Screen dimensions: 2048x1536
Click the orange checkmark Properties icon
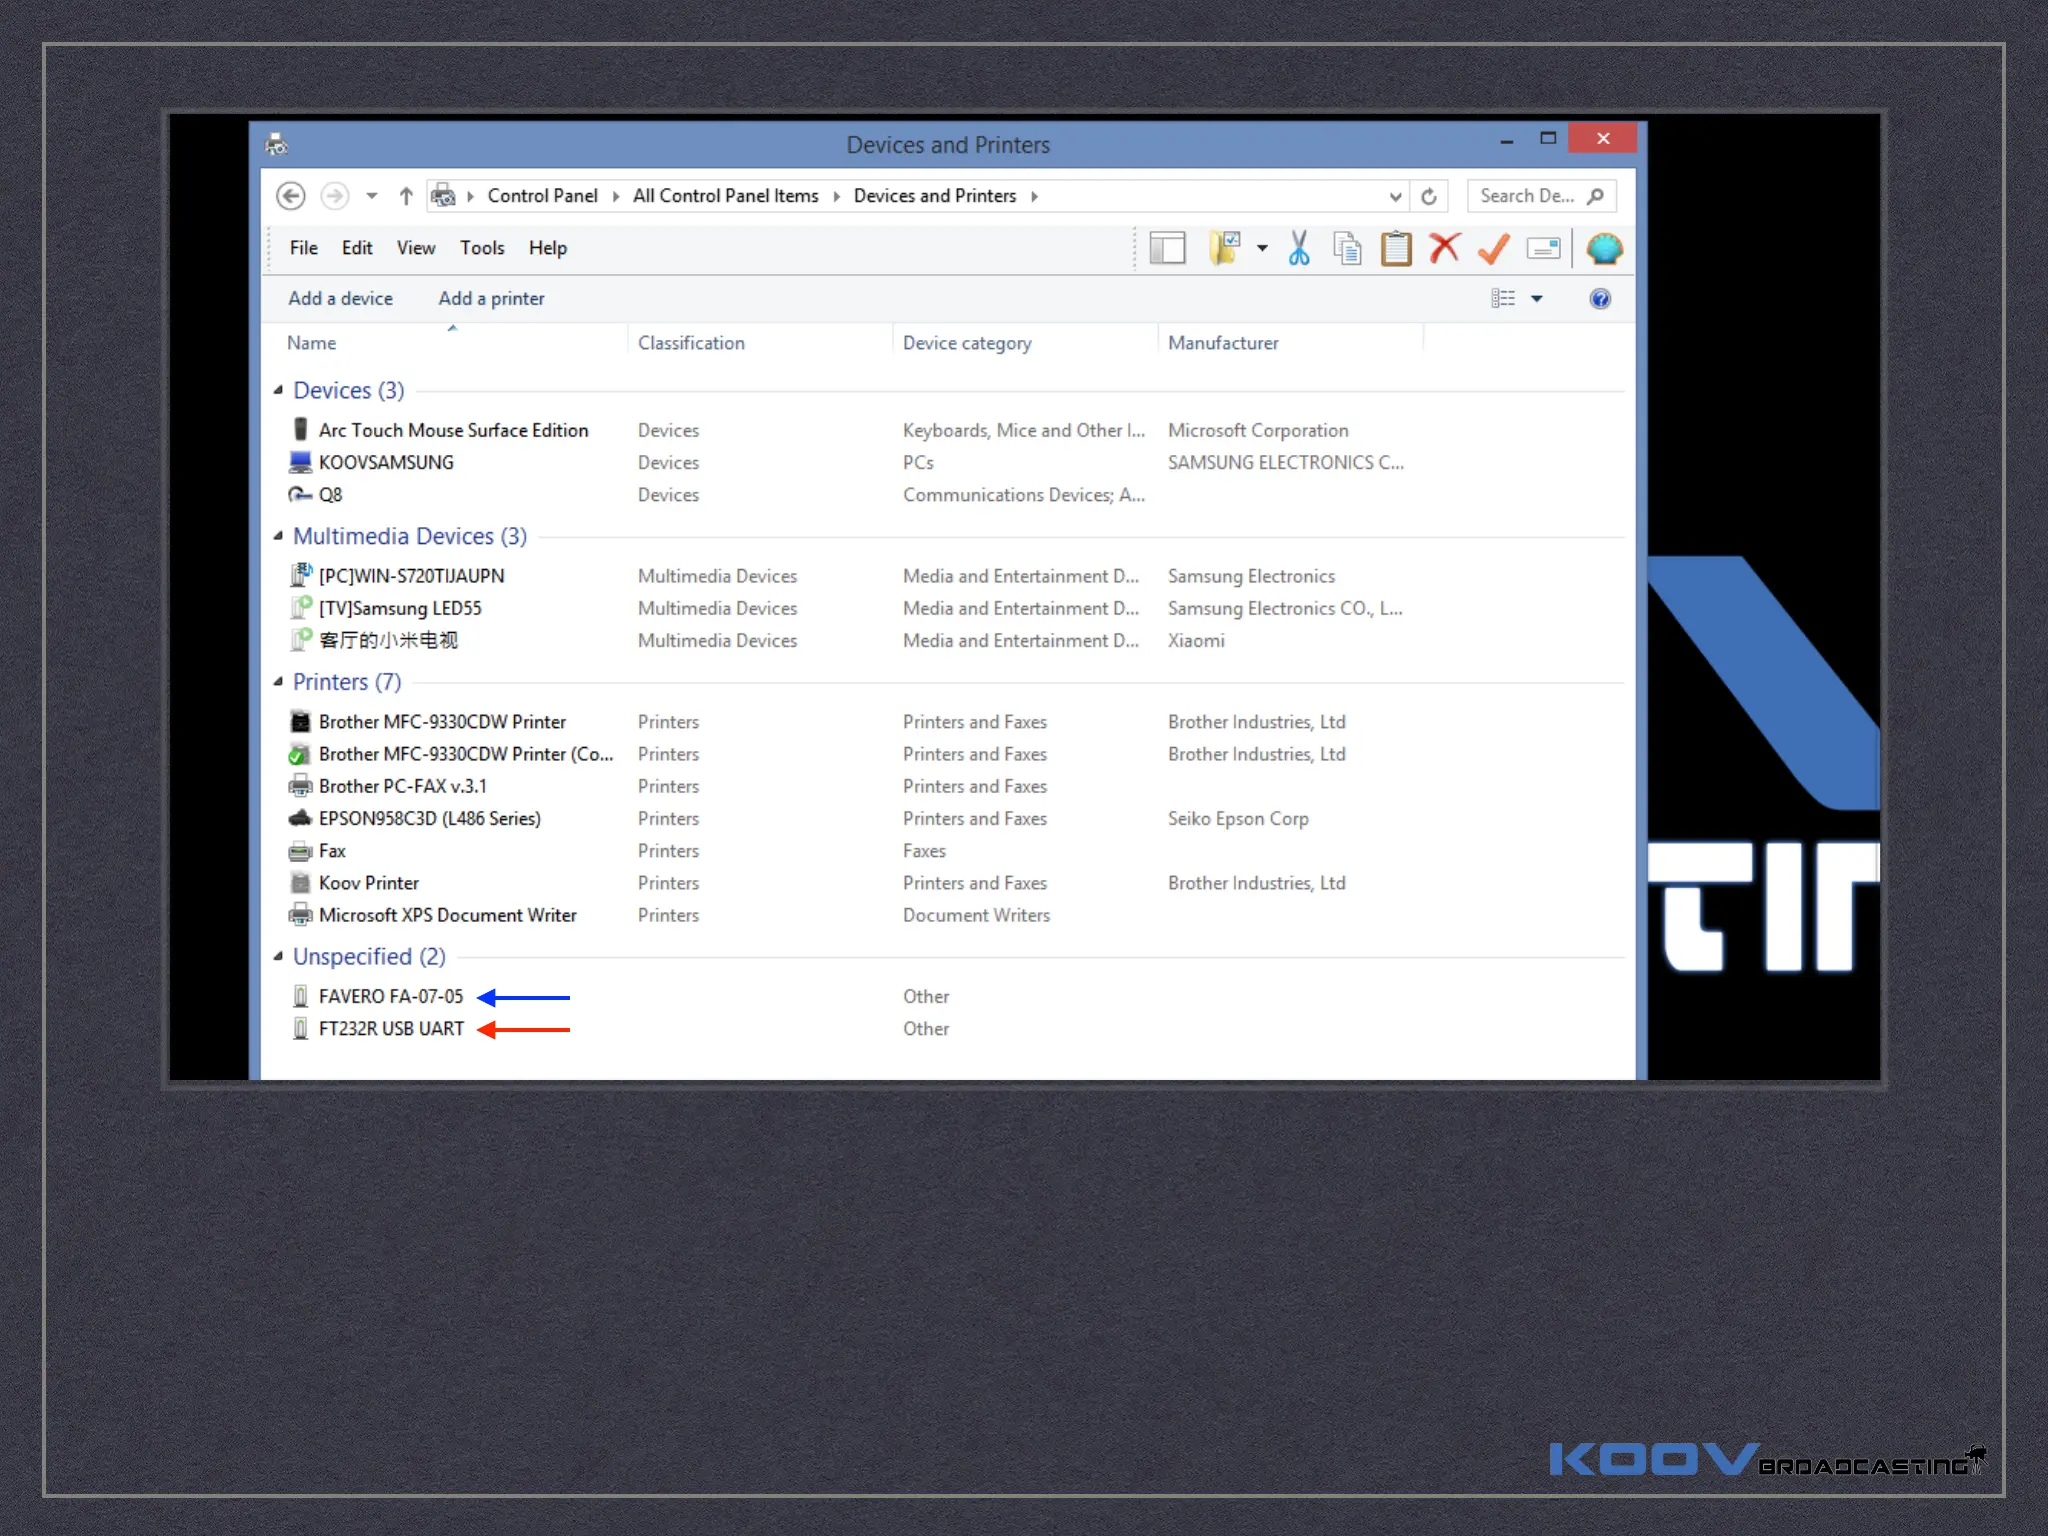(1493, 248)
